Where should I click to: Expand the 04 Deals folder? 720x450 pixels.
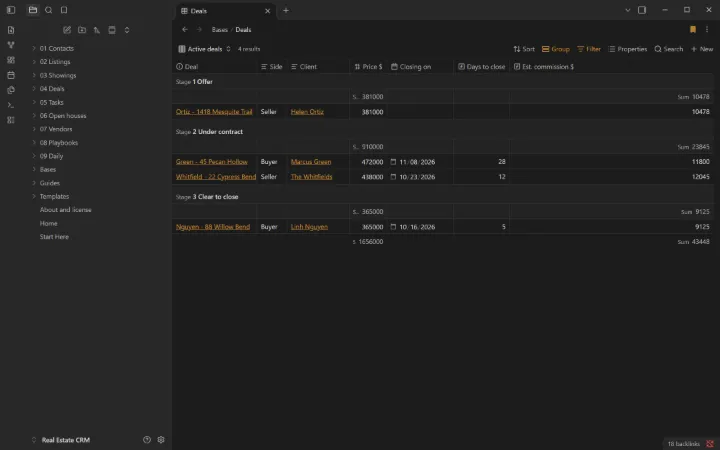pos(51,89)
